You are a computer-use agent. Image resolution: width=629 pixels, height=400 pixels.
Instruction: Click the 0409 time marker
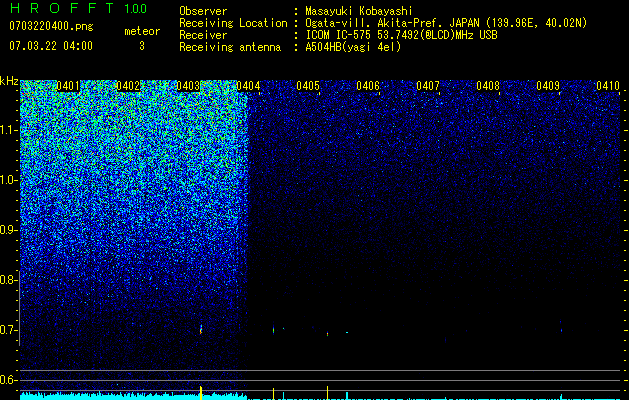[548, 86]
